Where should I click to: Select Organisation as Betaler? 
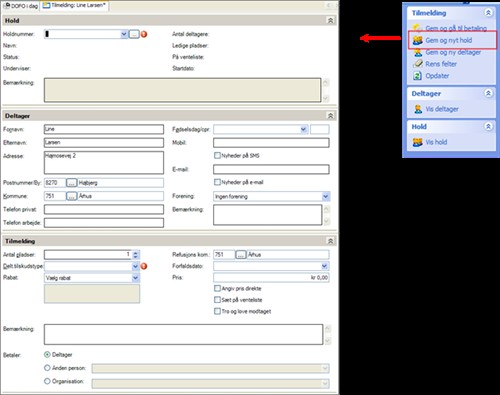(x=47, y=381)
